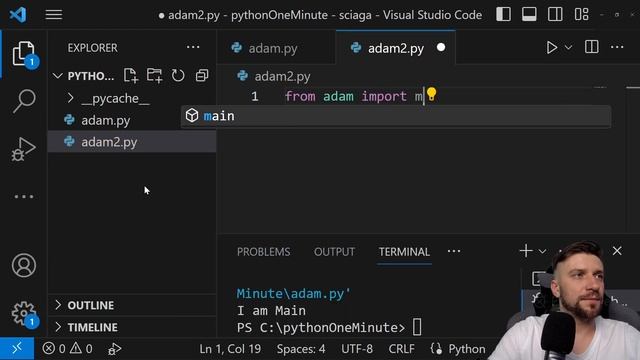Open the Accounts menu
Viewport: 640px width, 360px height.
[24, 265]
